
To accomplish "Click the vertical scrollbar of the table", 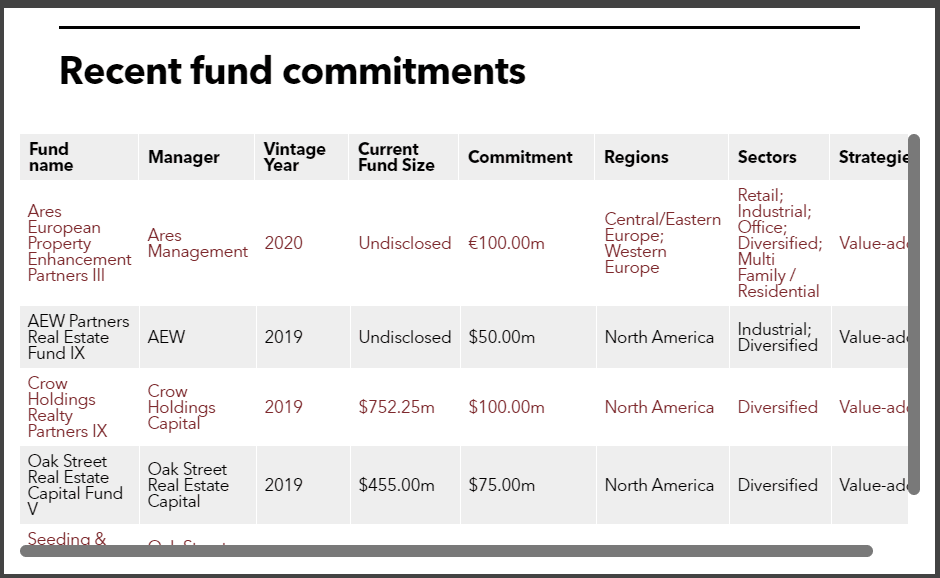I will click(x=914, y=314).
